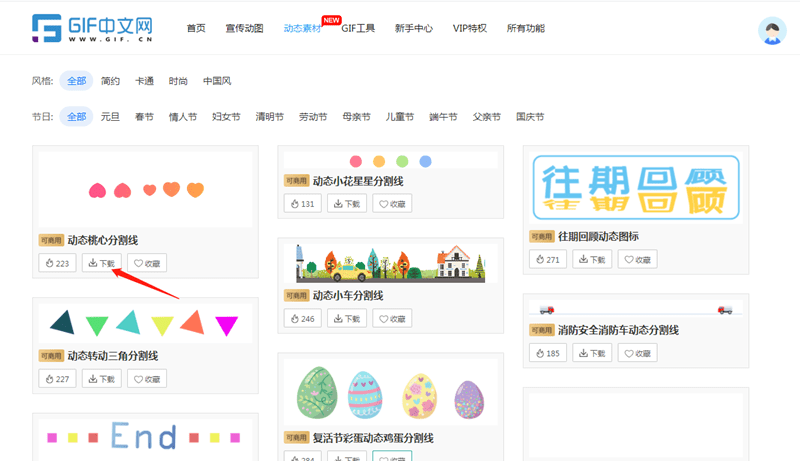Filter holiday by 父亲节
Screen dimensions: 800x461
click(x=486, y=116)
